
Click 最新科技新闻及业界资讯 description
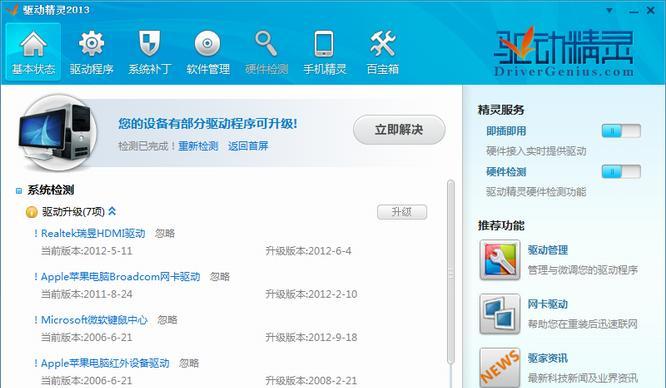[x=583, y=378]
